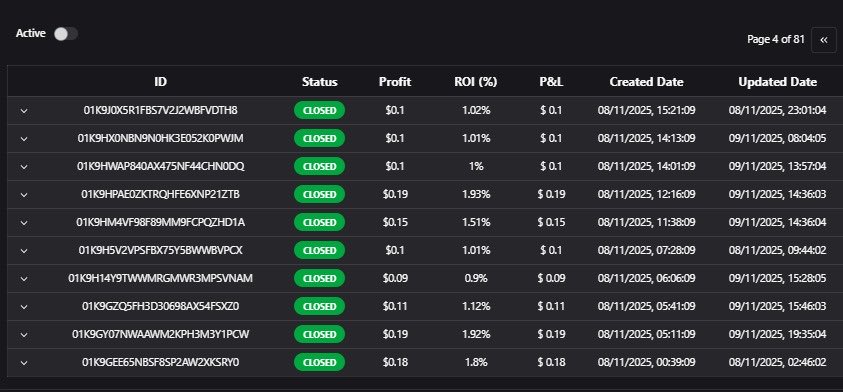Expand row 01K9HM4VF98F89MM9FCPQZHD1A
The image size is (843, 392).
(x=24, y=223)
